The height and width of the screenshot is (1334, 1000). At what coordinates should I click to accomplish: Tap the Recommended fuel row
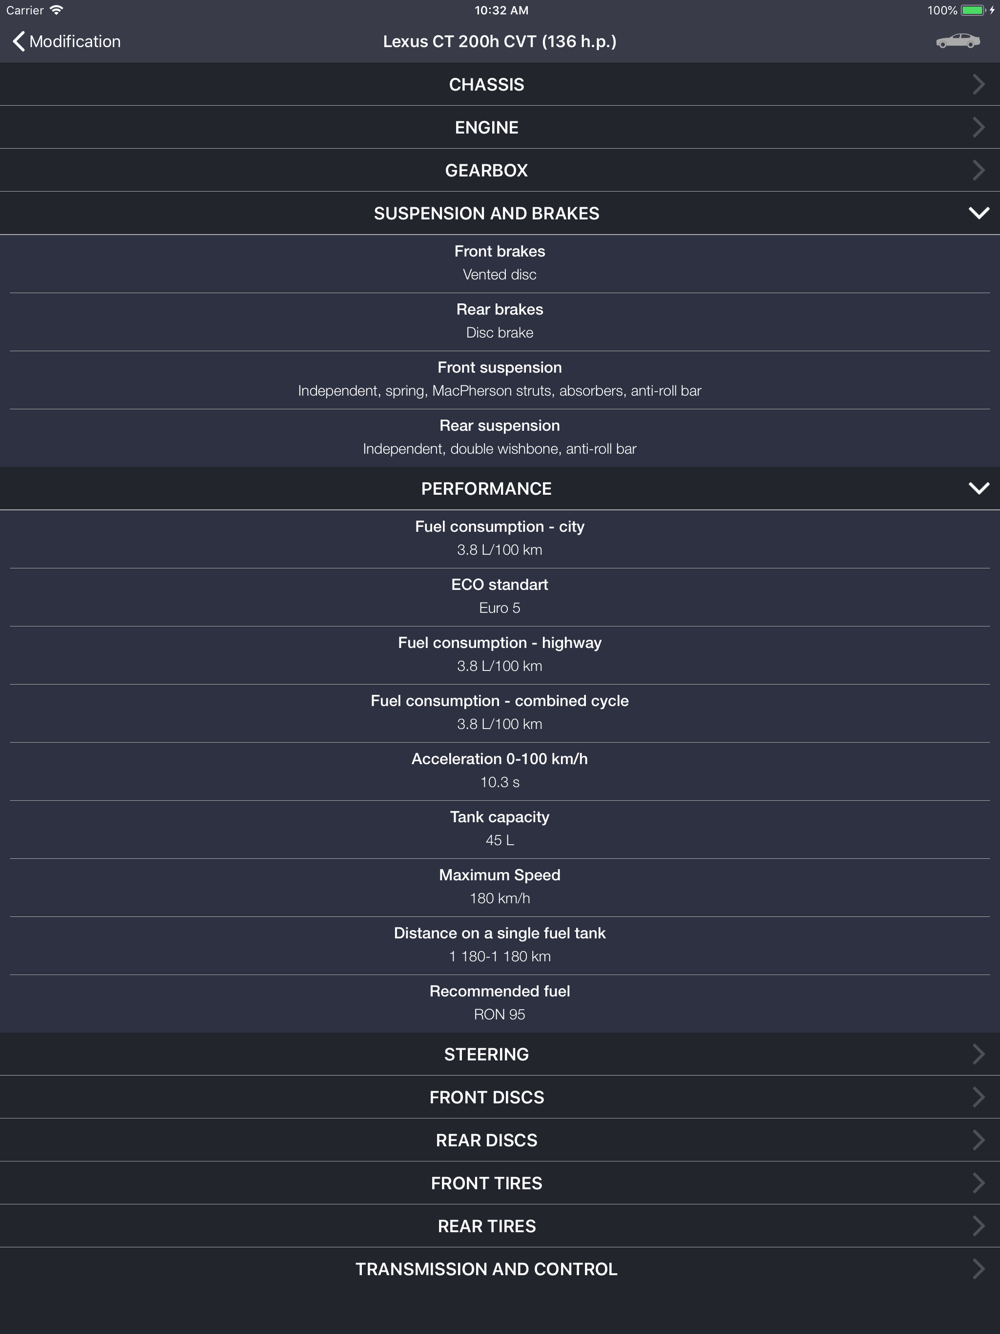(499, 1002)
